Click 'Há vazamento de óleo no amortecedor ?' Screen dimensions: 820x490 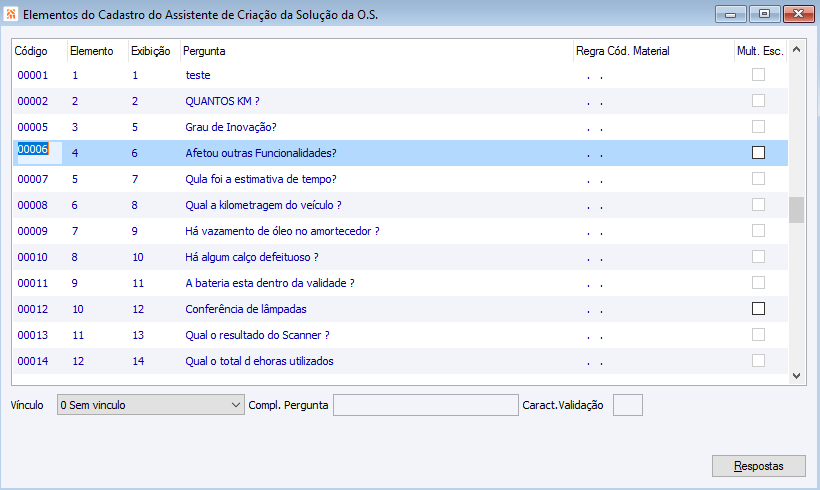click(282, 231)
